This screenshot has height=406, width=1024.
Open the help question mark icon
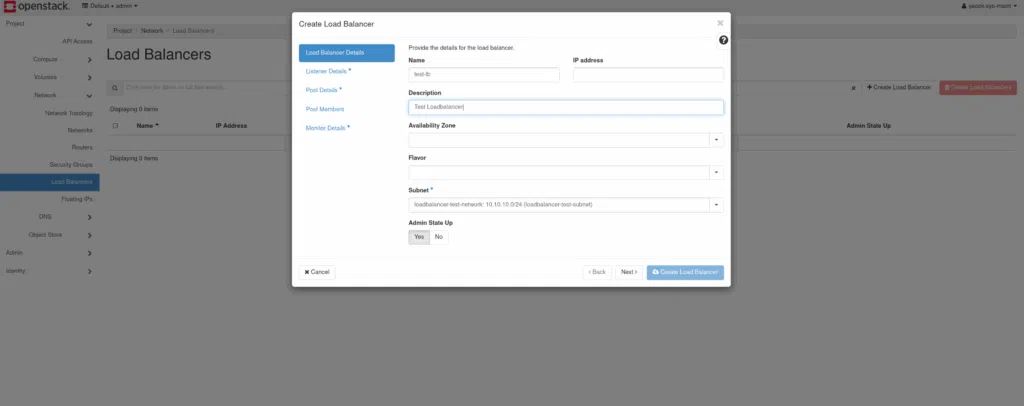723,40
